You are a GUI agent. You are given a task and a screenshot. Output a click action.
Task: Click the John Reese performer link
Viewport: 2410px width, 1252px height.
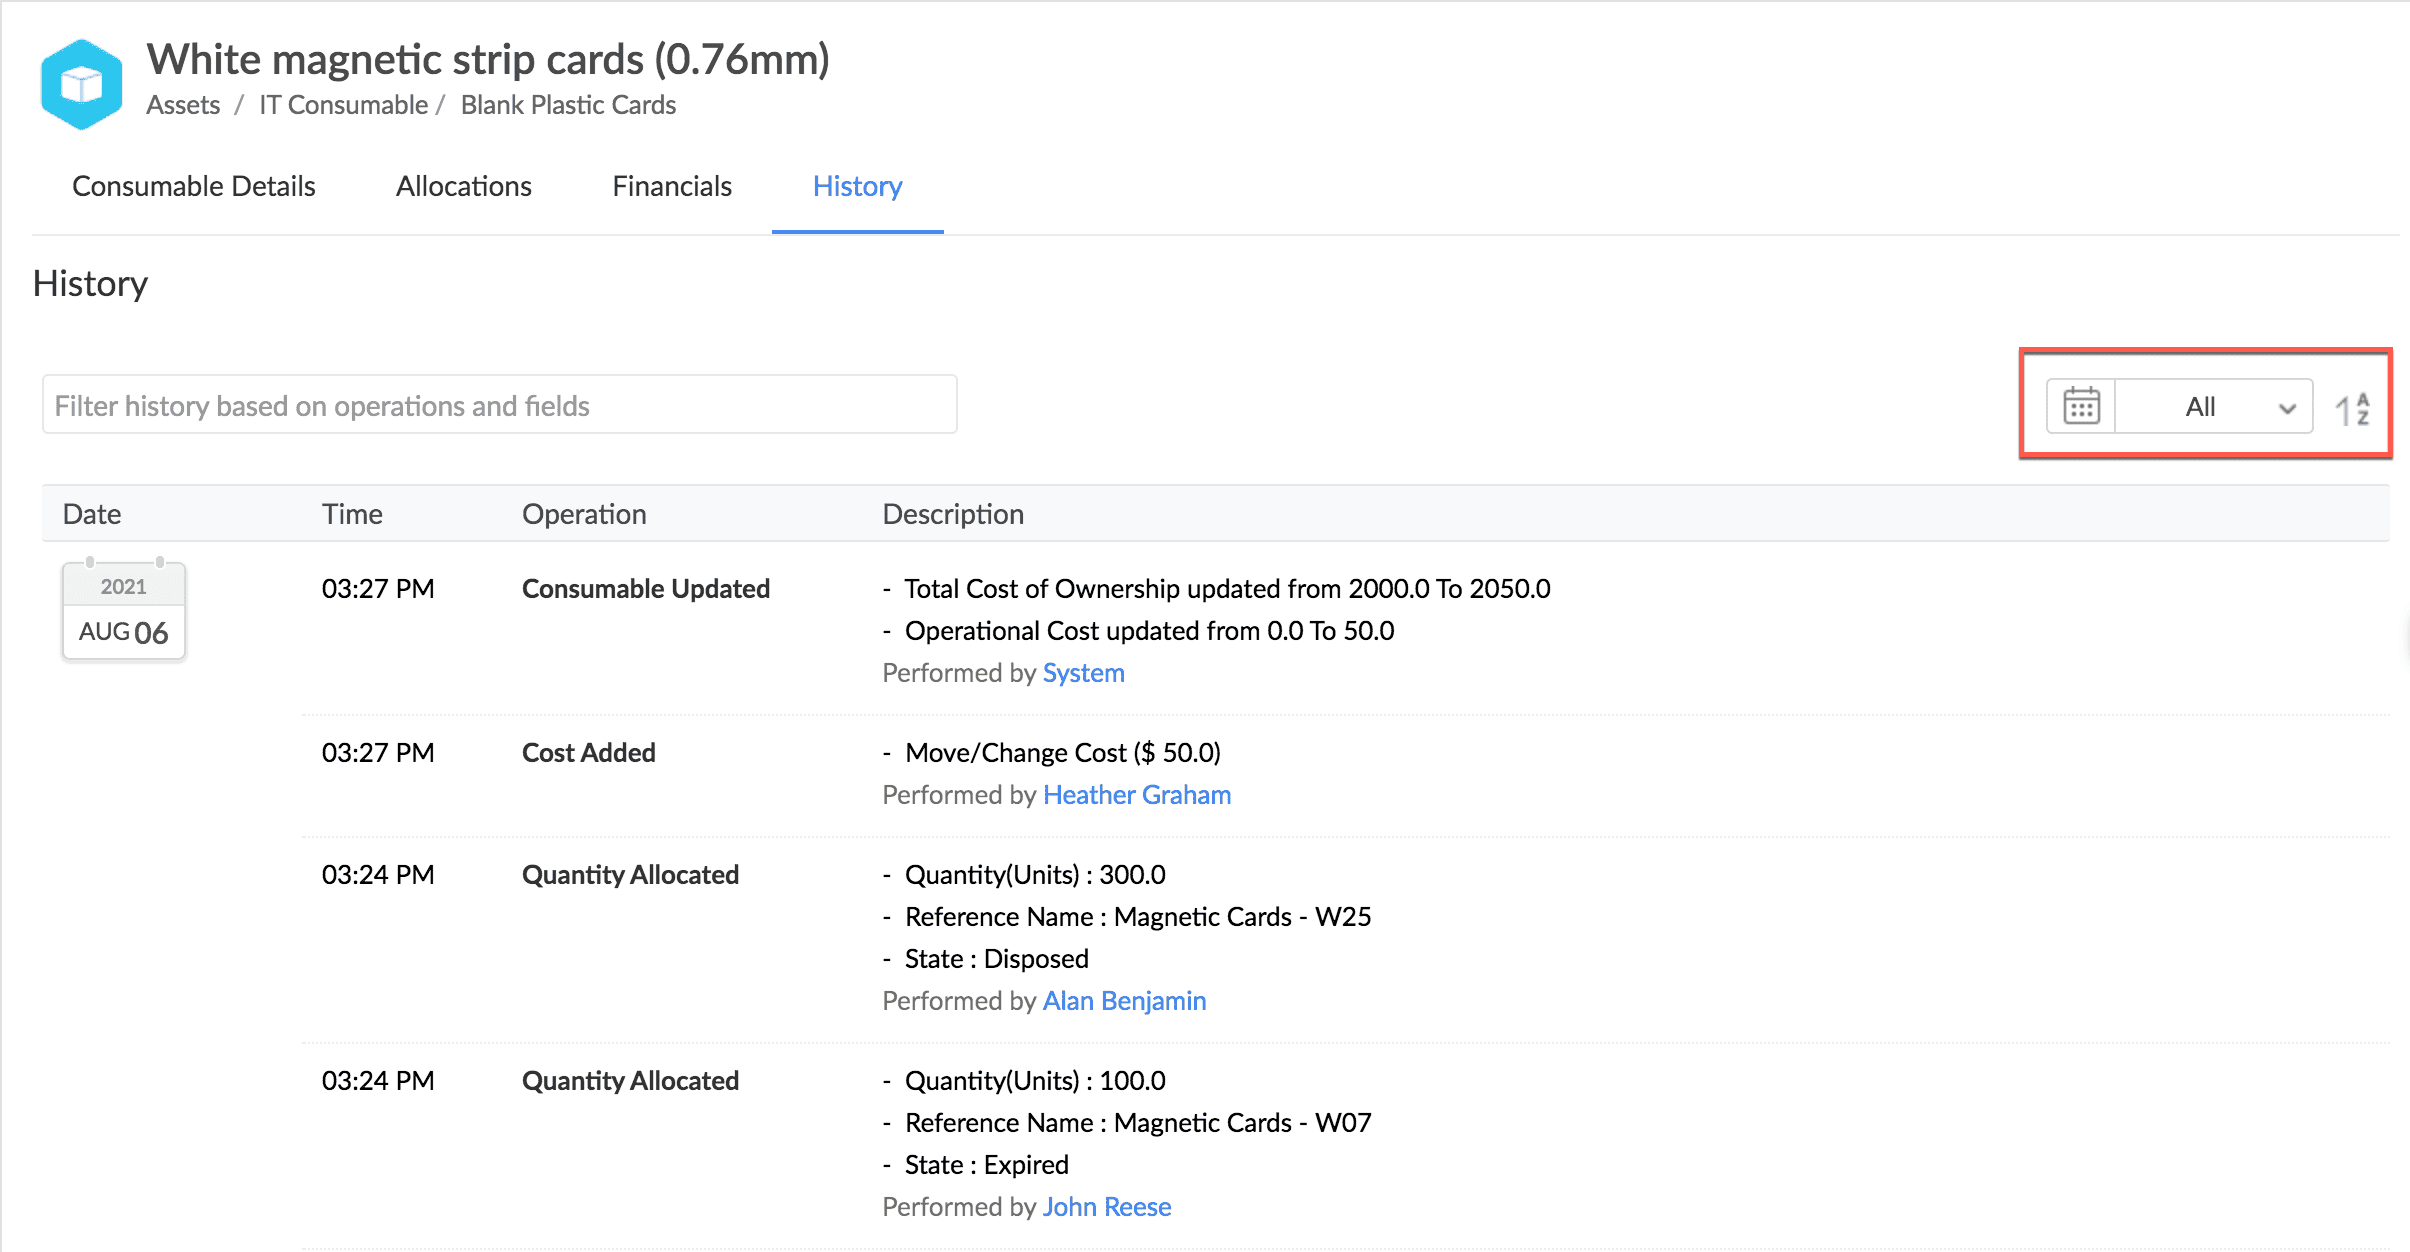tap(1106, 1207)
